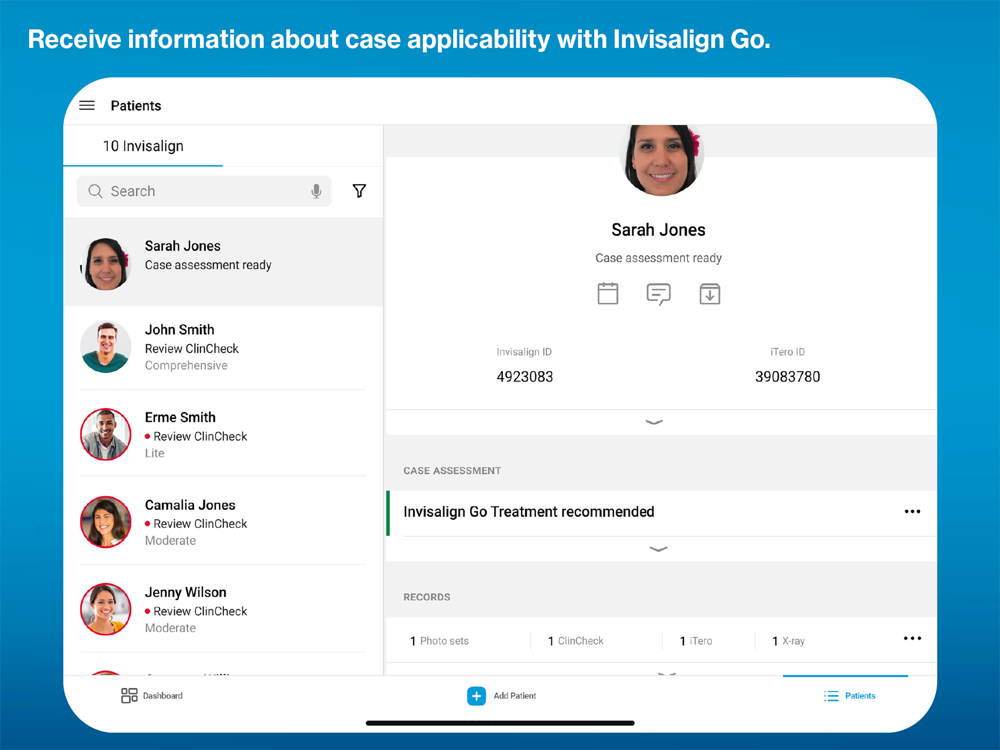Expand patient details chevron below IDs
The height and width of the screenshot is (750, 1000).
[654, 422]
